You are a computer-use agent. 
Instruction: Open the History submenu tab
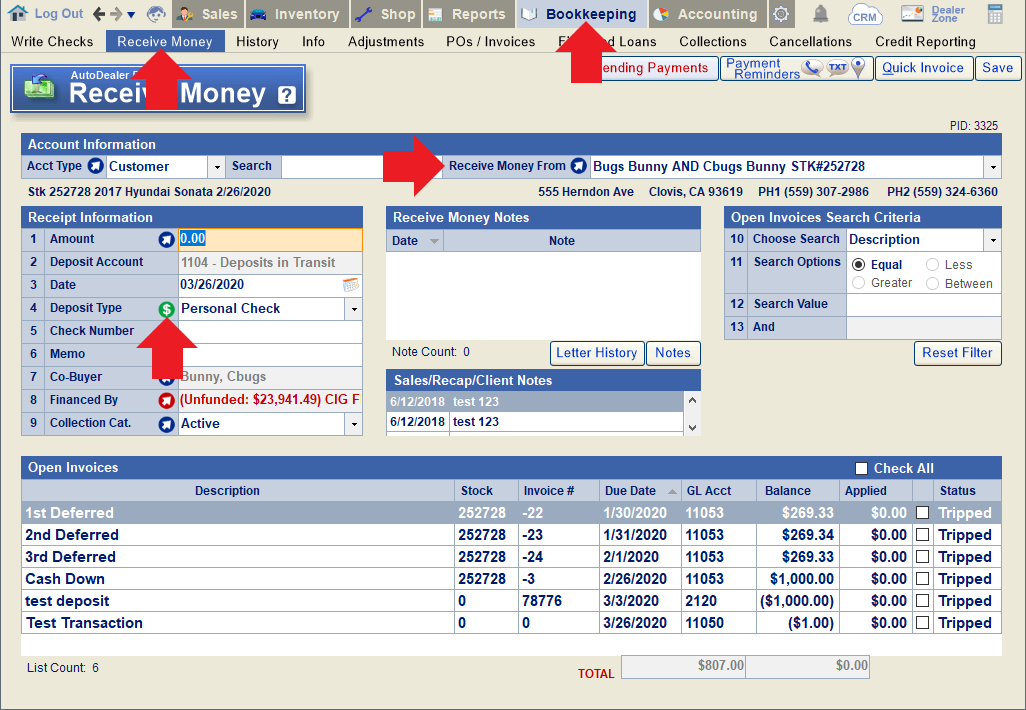point(257,42)
